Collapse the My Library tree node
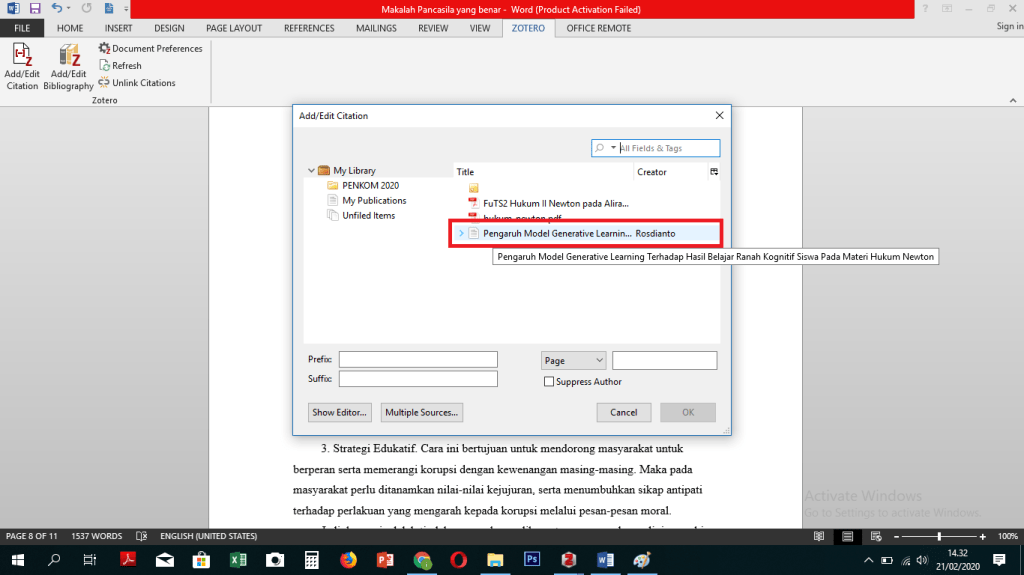This screenshot has height=575, width=1024. [x=312, y=171]
